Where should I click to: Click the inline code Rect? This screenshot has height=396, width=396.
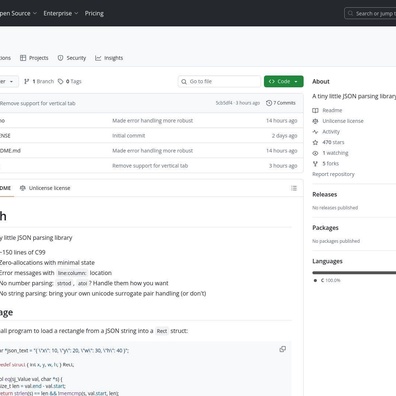pyautogui.click(x=162, y=331)
